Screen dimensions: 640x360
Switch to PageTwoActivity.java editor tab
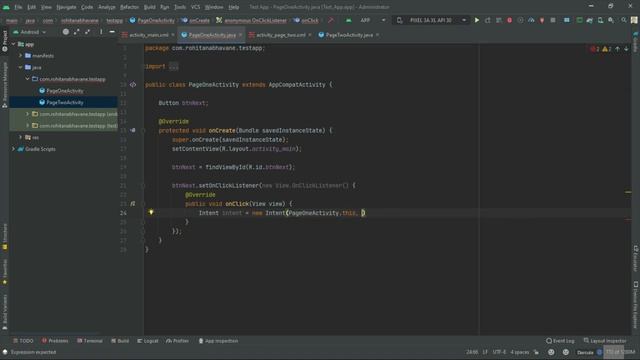click(349, 35)
